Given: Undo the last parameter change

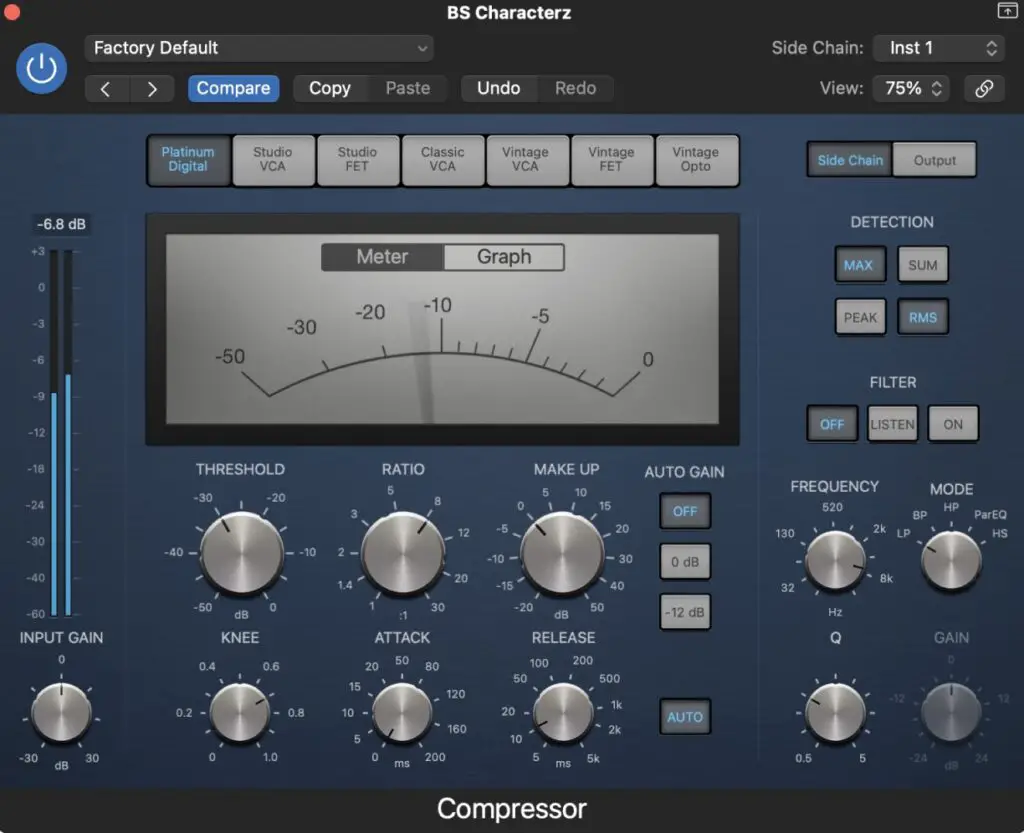Looking at the screenshot, I should tap(499, 88).
